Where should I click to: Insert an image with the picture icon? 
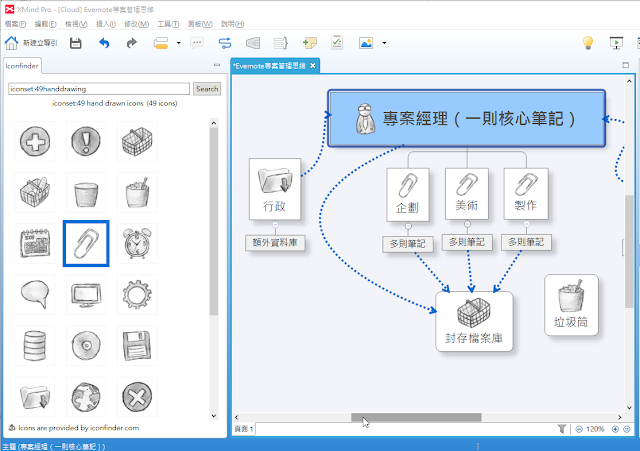[366, 43]
